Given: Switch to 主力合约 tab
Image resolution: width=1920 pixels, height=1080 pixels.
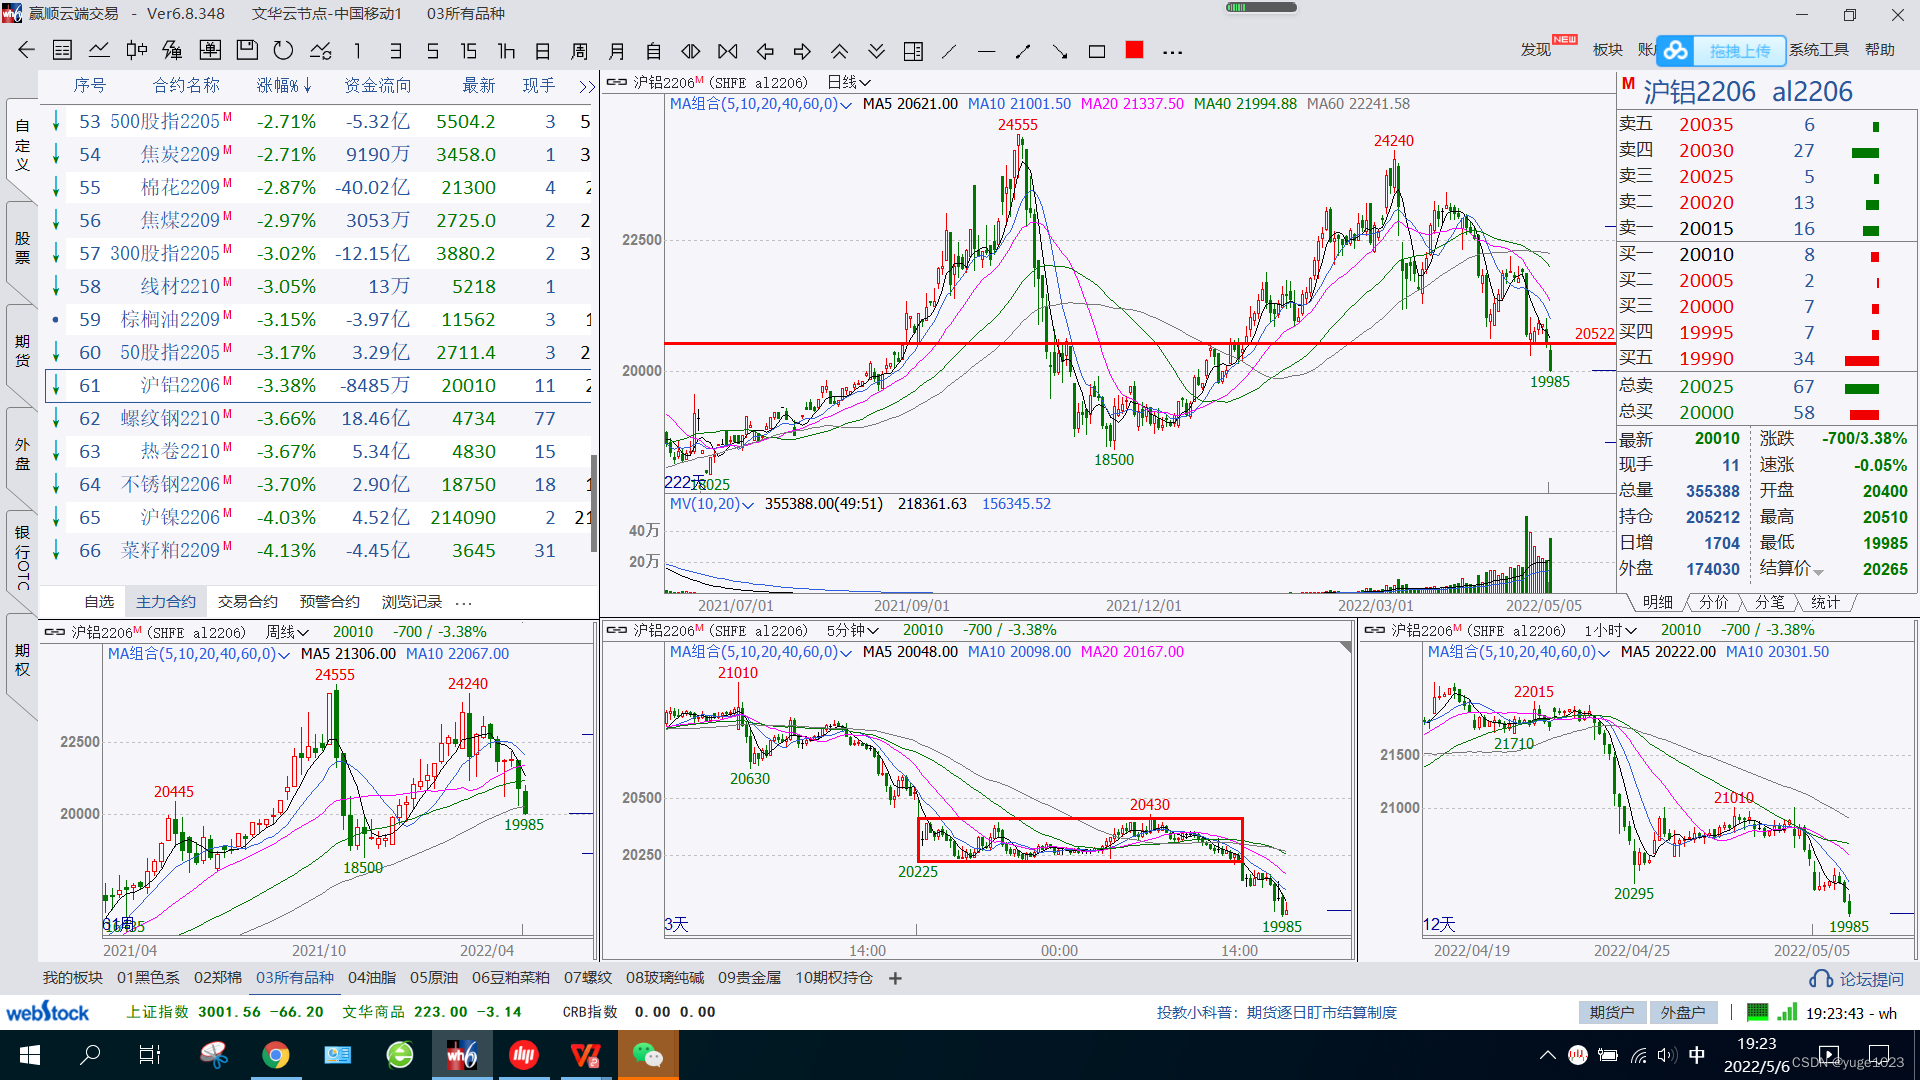Looking at the screenshot, I should 166,601.
